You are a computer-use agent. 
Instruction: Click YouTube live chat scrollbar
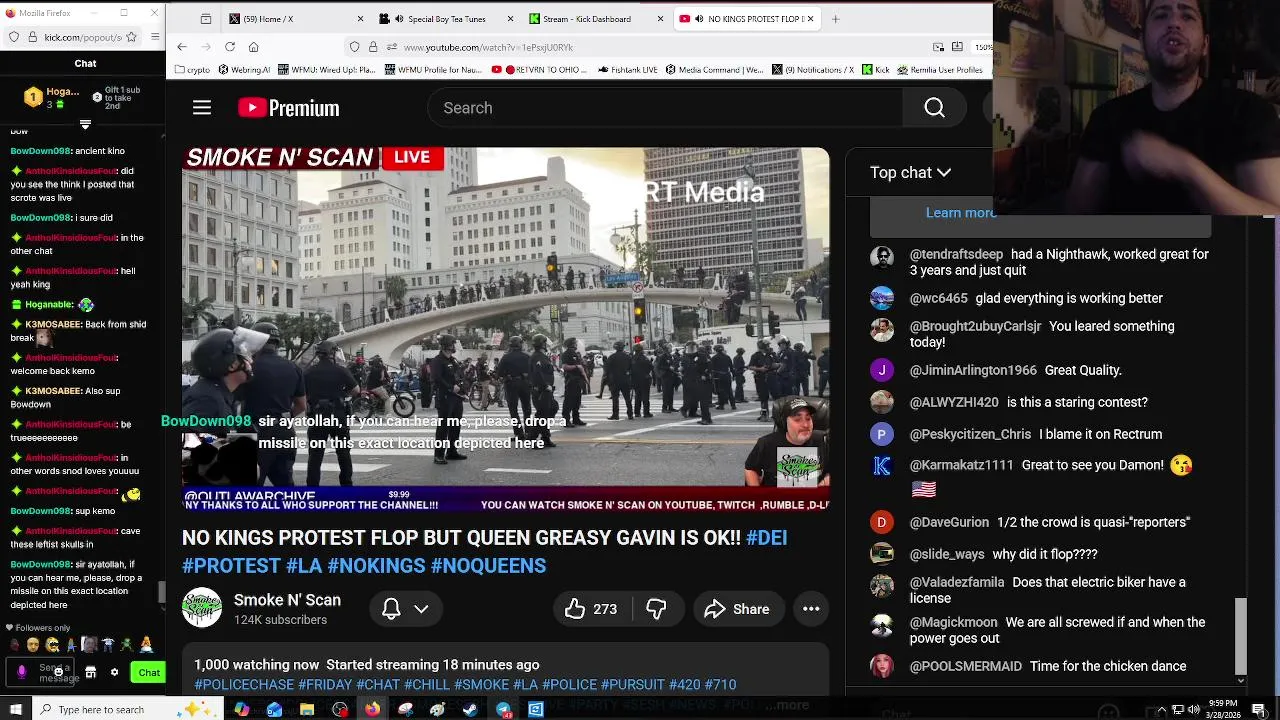1241,636
